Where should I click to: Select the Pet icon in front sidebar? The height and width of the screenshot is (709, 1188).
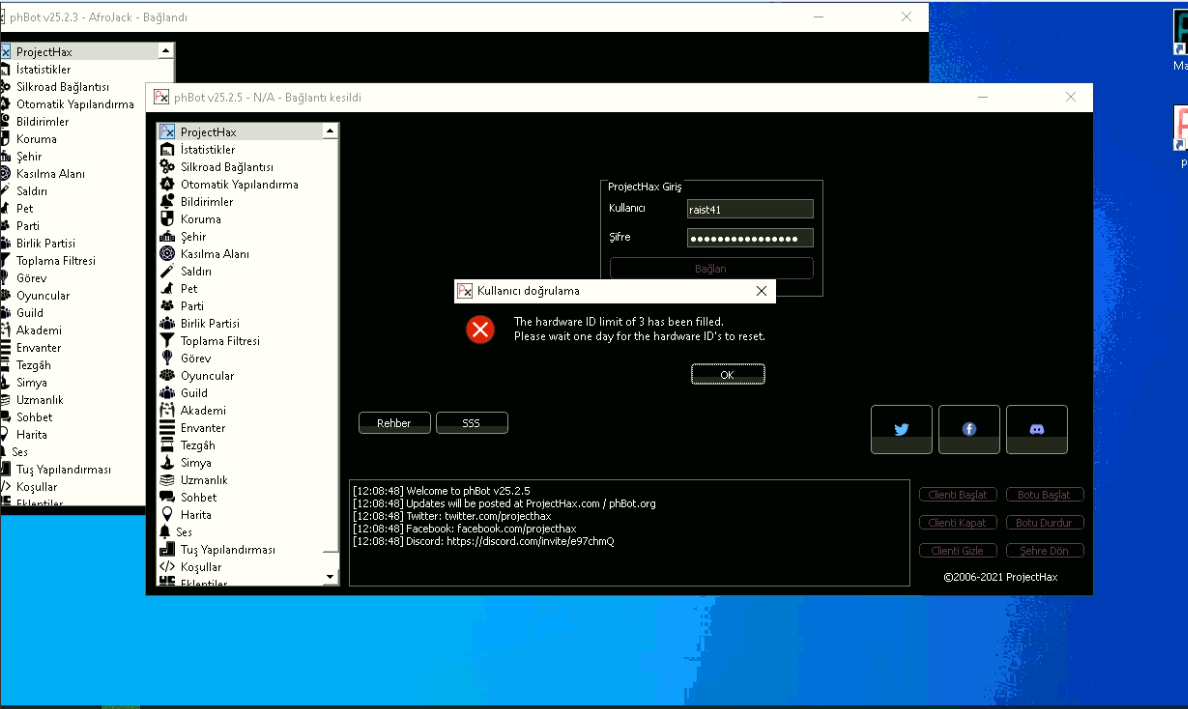click(168, 289)
